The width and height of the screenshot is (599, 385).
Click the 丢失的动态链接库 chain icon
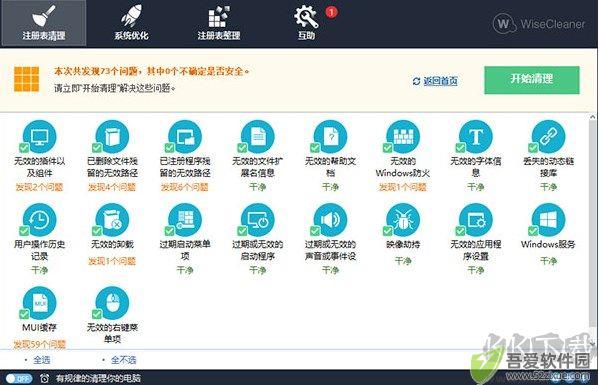click(x=549, y=137)
